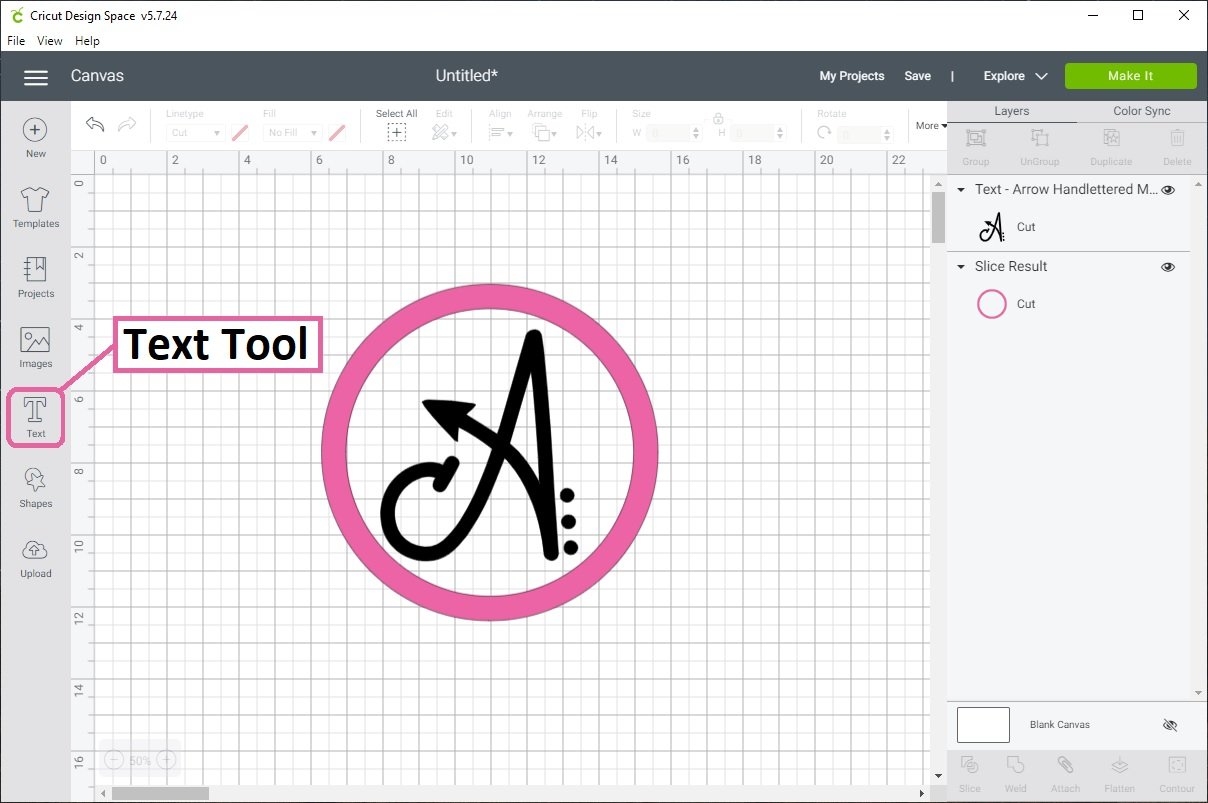Collapse the Text Arrow Handlettered group

961,190
